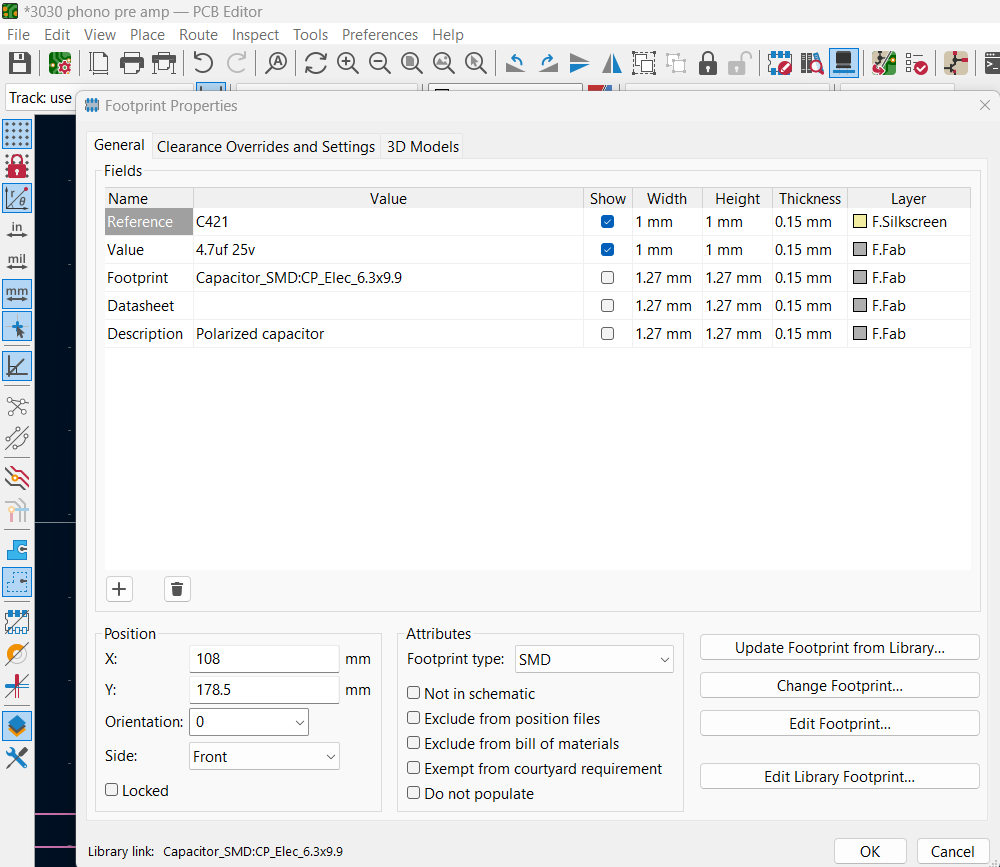
Task: Lock selected items padlock icon
Action: pyautogui.click(x=708, y=63)
